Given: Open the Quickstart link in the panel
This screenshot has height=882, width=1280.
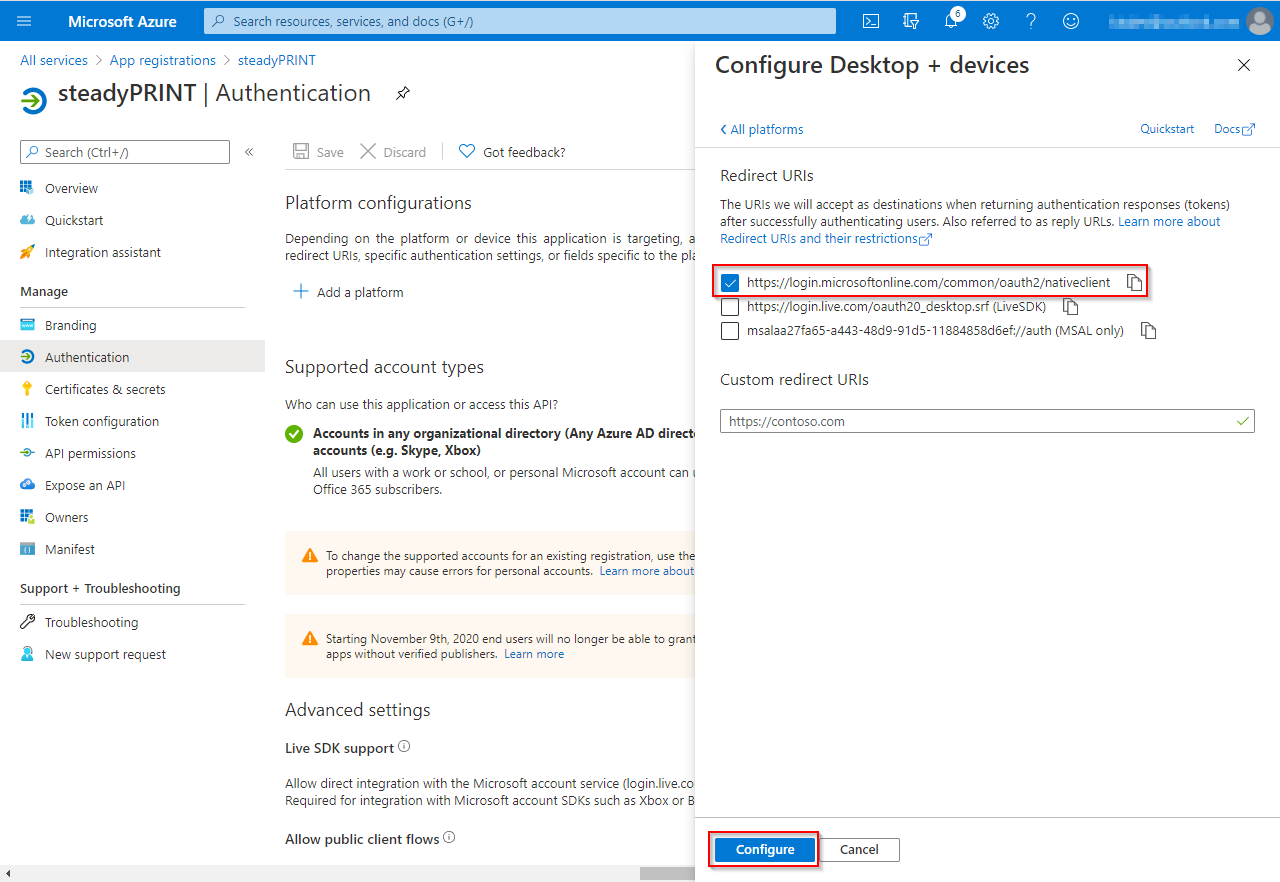Looking at the screenshot, I should (x=1167, y=129).
